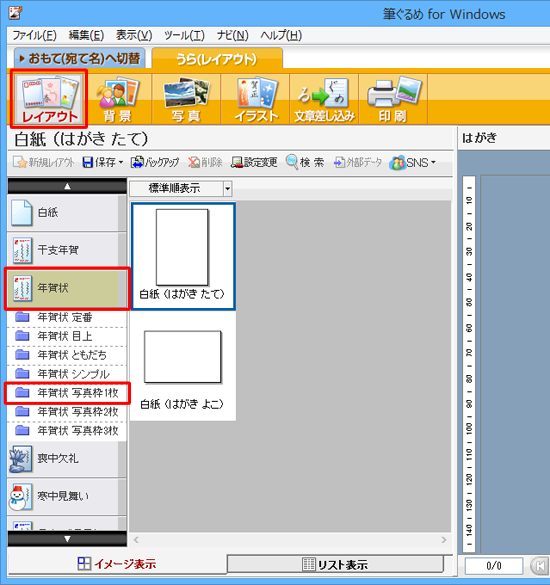Open the 年賀状 シンプル folder
This screenshot has width=550, height=585.
pos(67,374)
